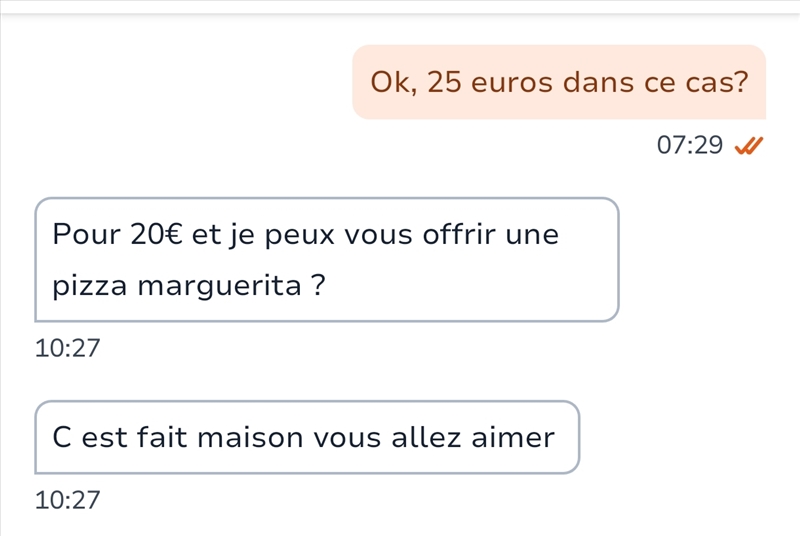The image size is (800, 536).
Task: Click the word "pizza" in received message
Action: point(90,286)
